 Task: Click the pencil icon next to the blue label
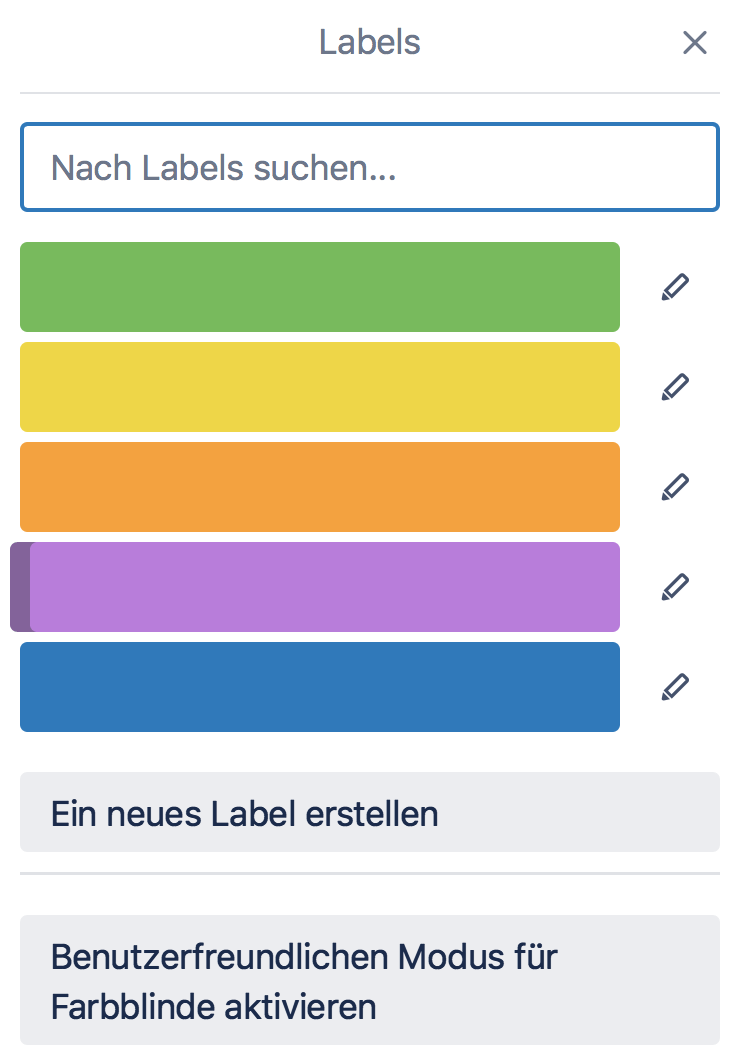click(675, 687)
